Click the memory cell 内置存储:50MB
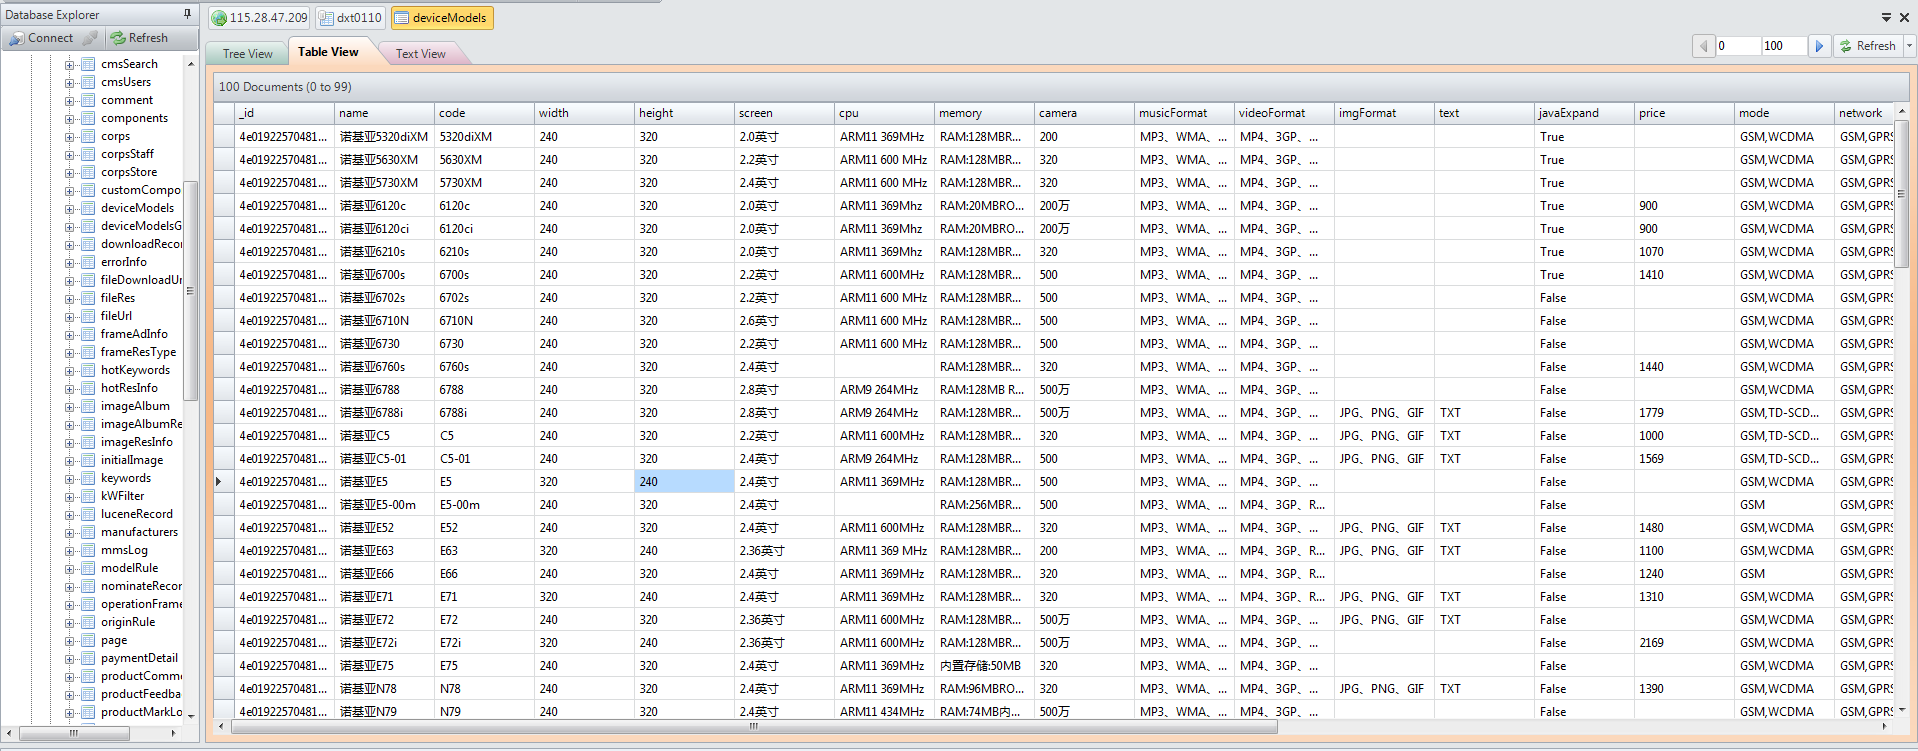Image resolution: width=1918 pixels, height=751 pixels. coord(984,666)
